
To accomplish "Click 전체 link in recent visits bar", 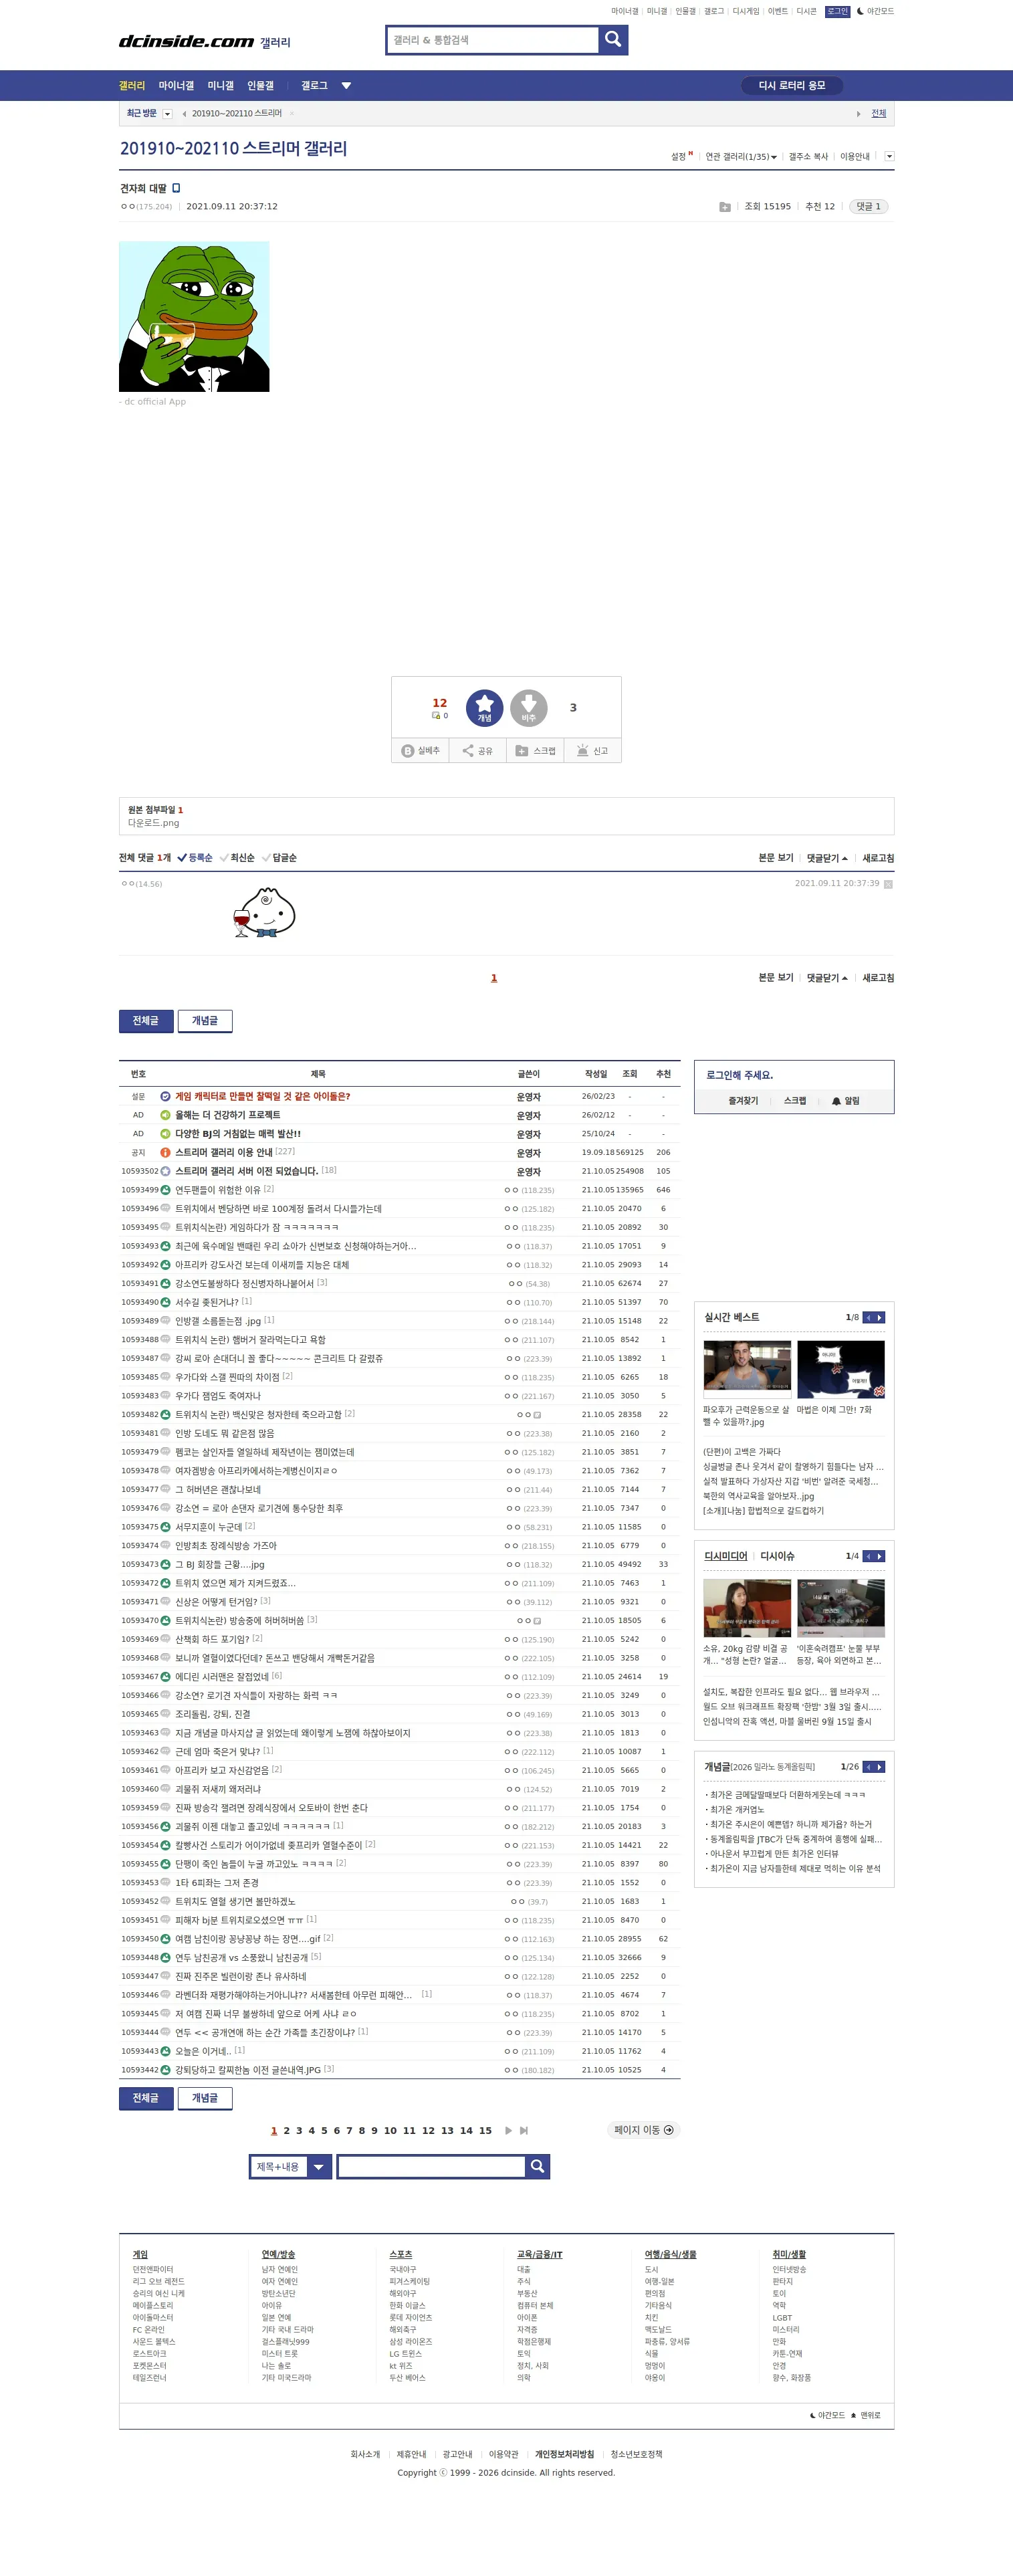I will click(x=878, y=114).
